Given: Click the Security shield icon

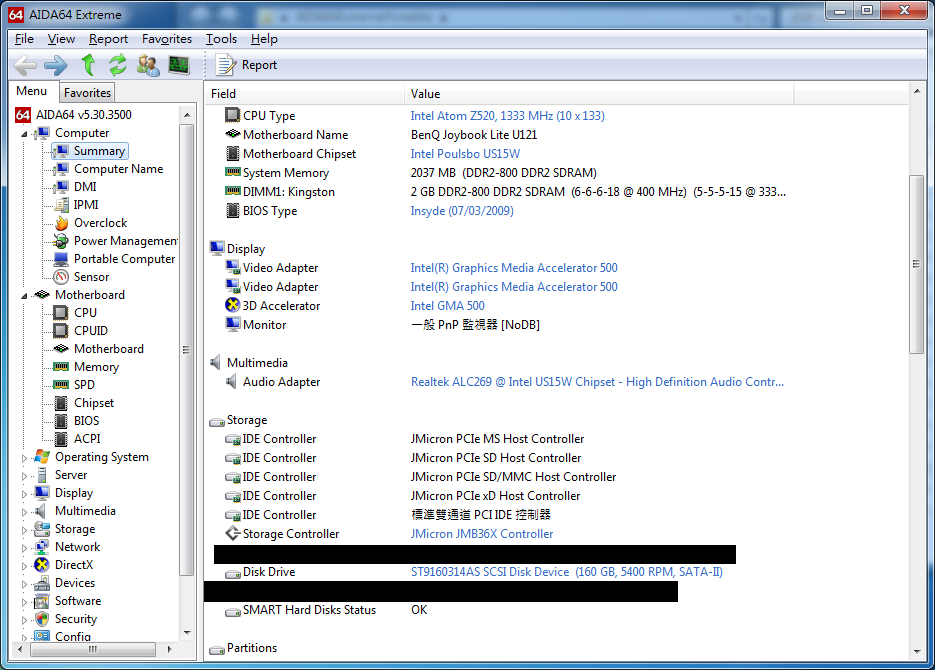Looking at the screenshot, I should 42,619.
